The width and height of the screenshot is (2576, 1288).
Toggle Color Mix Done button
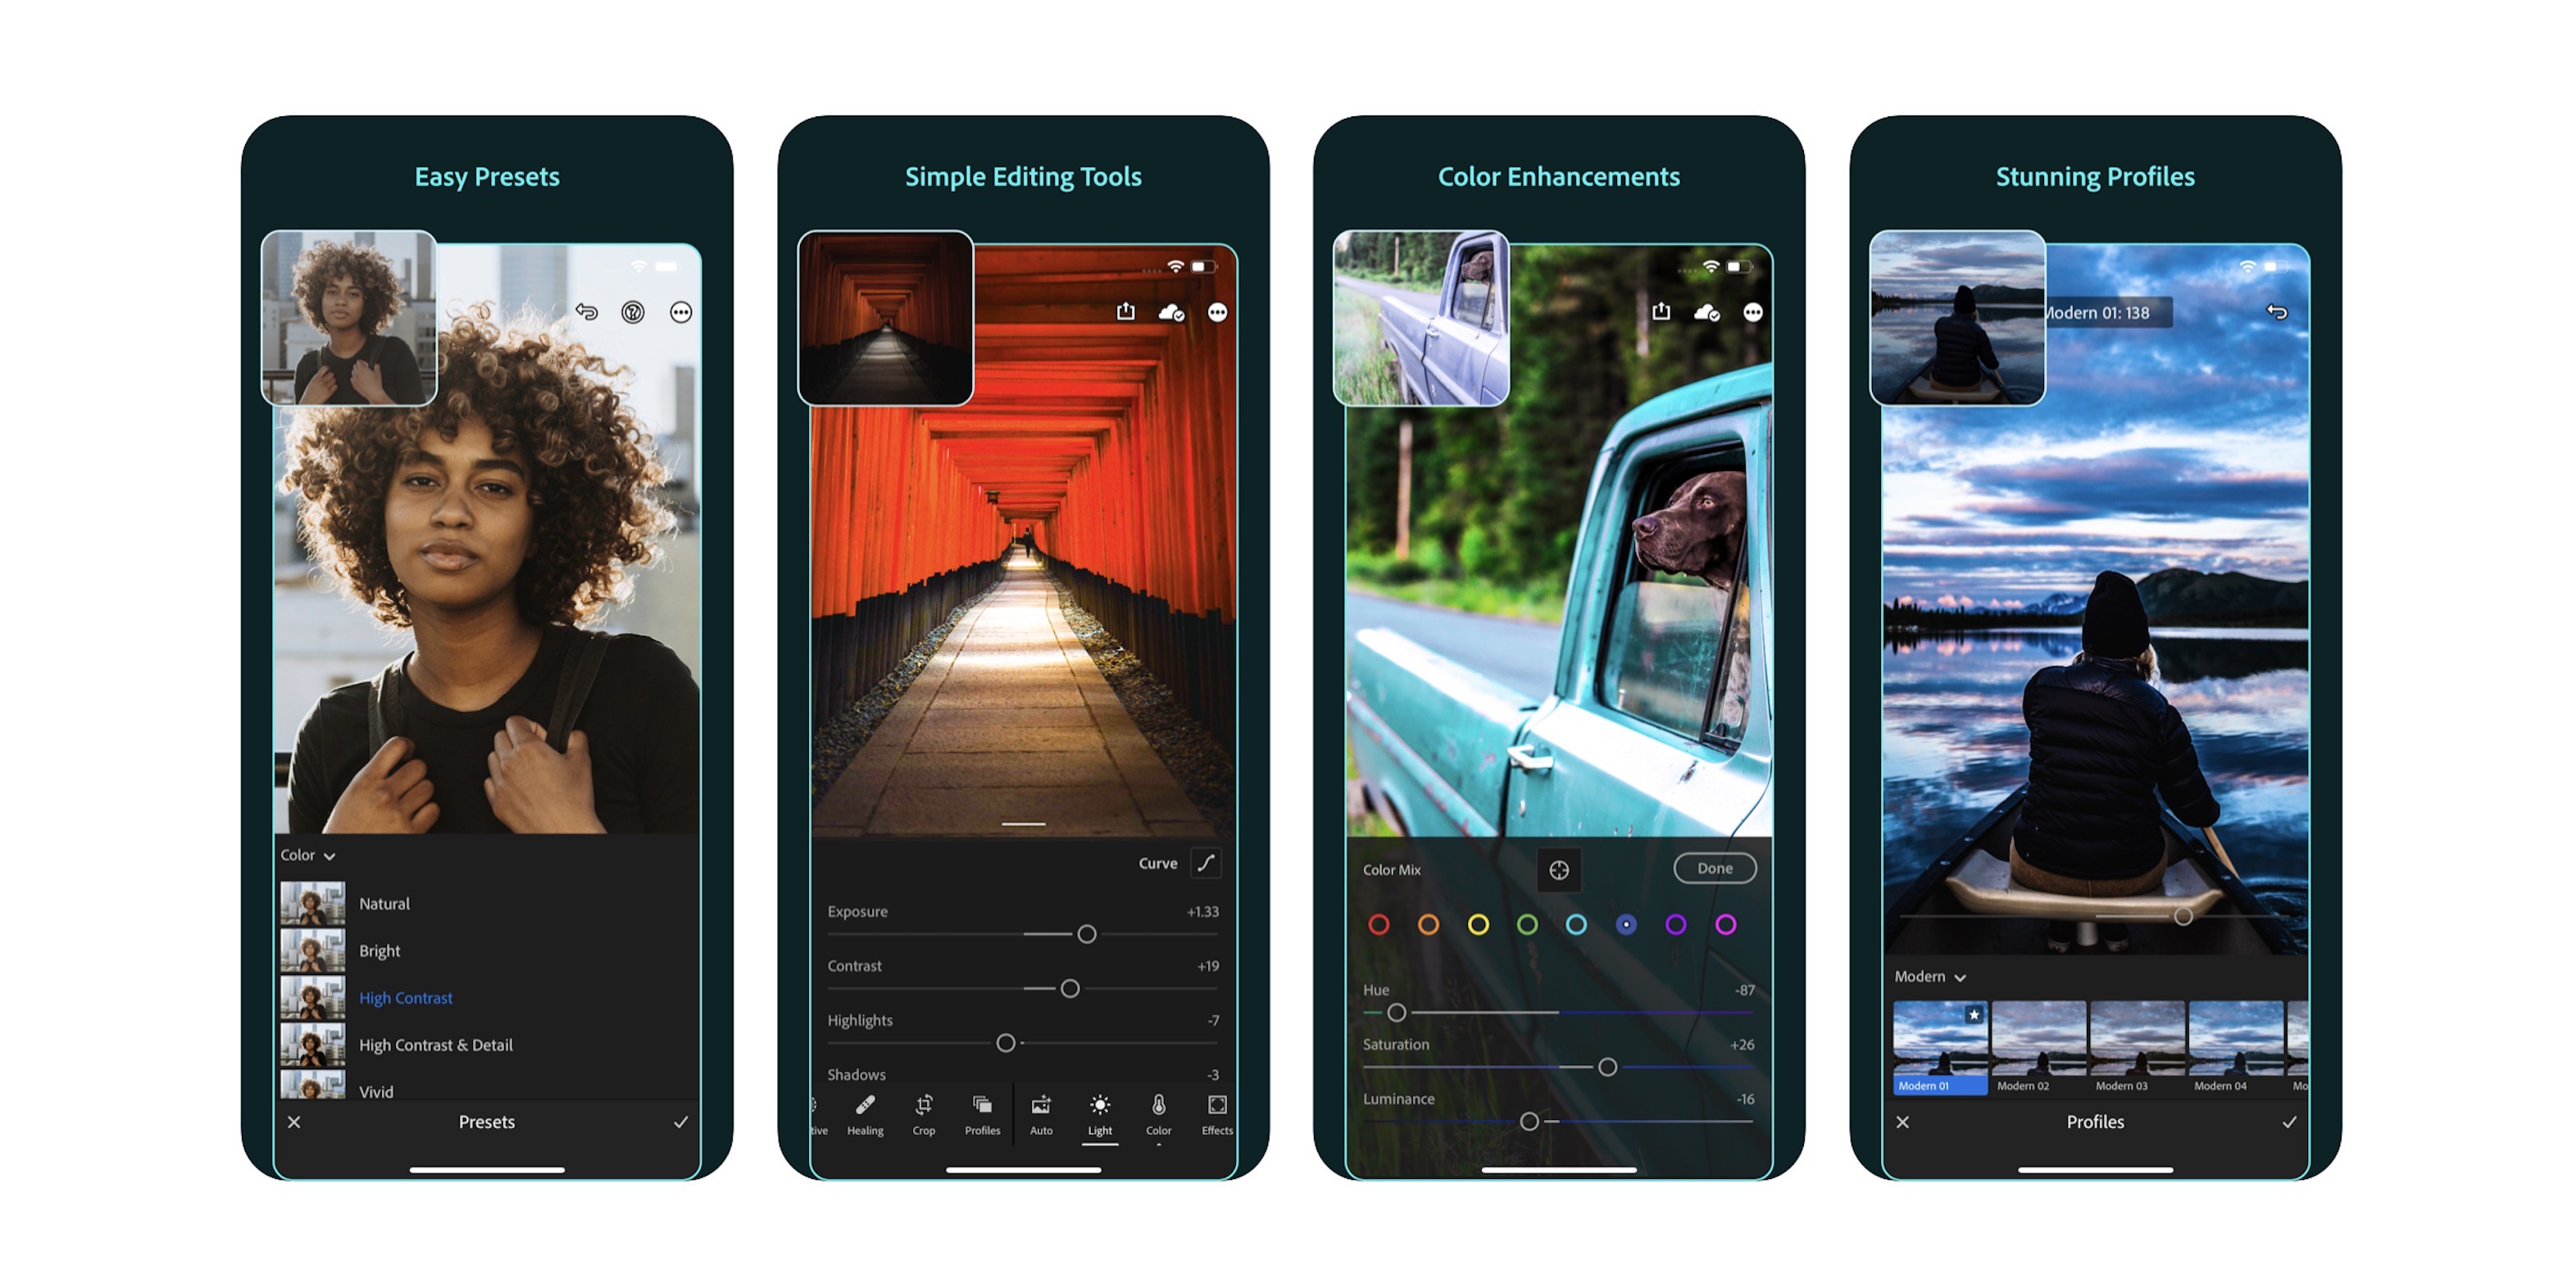[x=1719, y=871]
